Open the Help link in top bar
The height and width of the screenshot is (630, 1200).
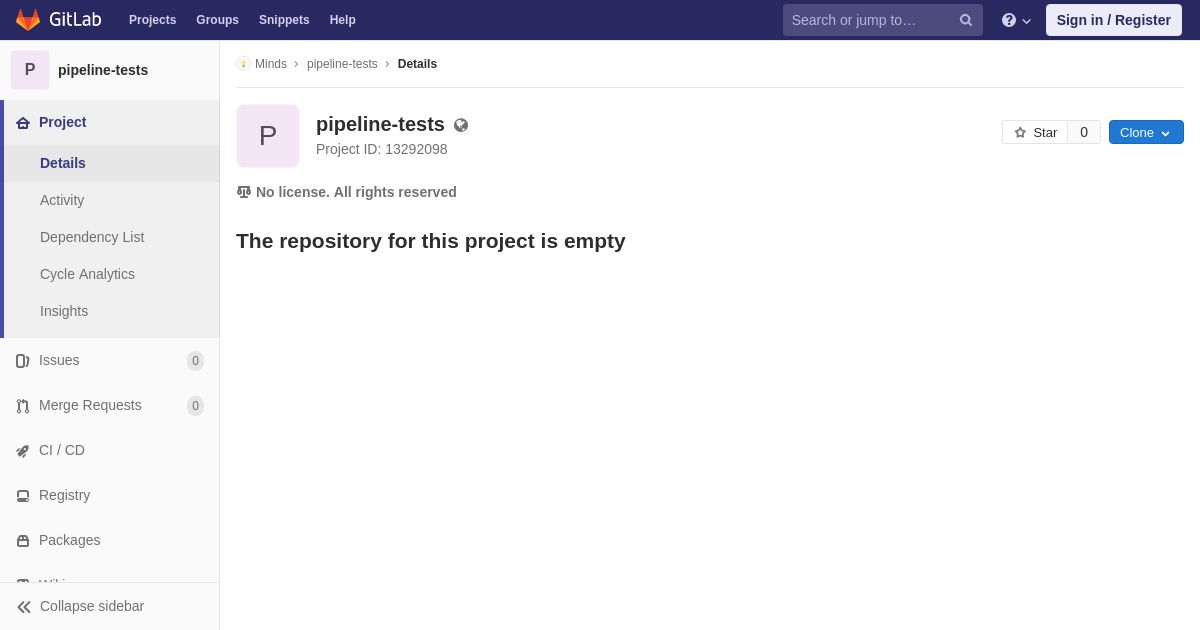point(342,20)
